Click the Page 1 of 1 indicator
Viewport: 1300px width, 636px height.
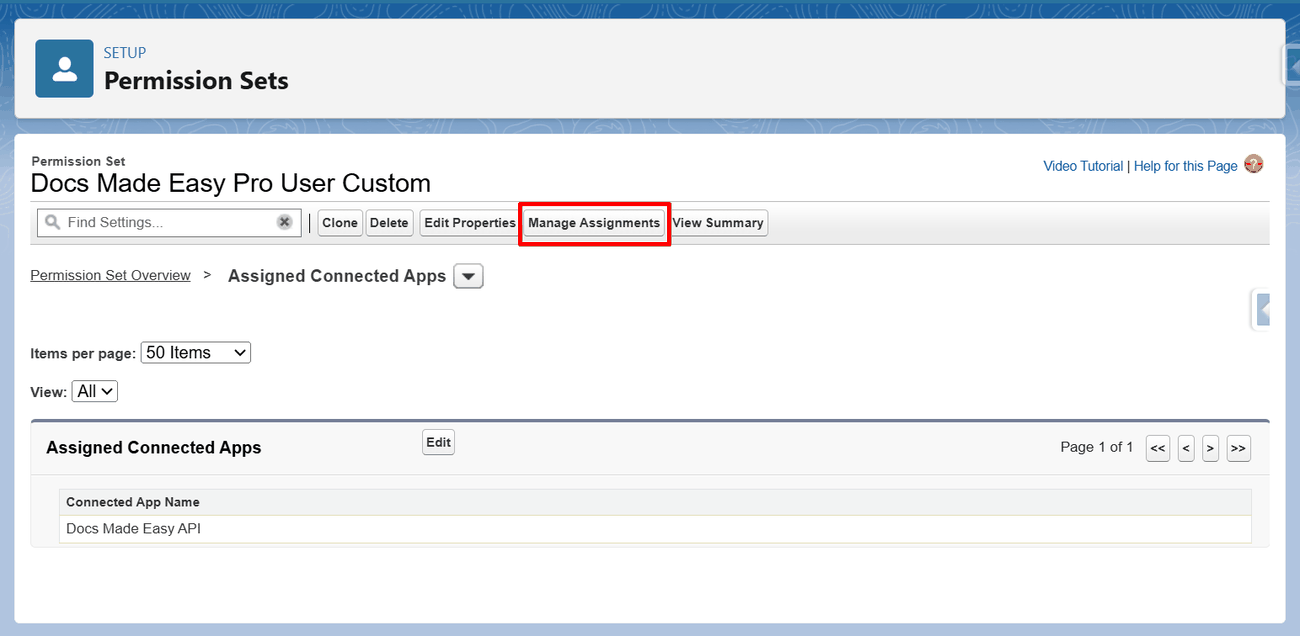[x=1097, y=447]
